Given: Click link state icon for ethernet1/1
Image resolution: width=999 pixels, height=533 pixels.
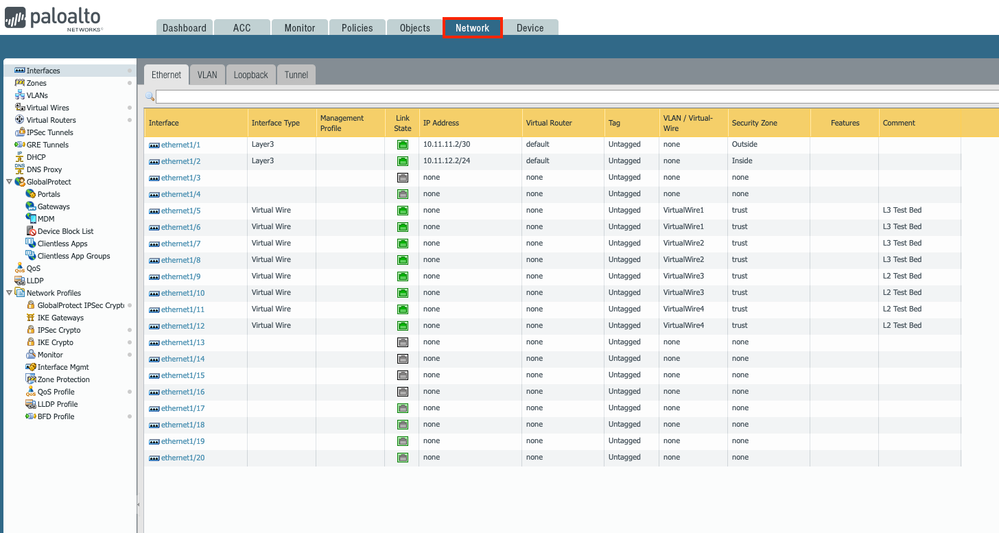Looking at the screenshot, I should (x=402, y=145).
